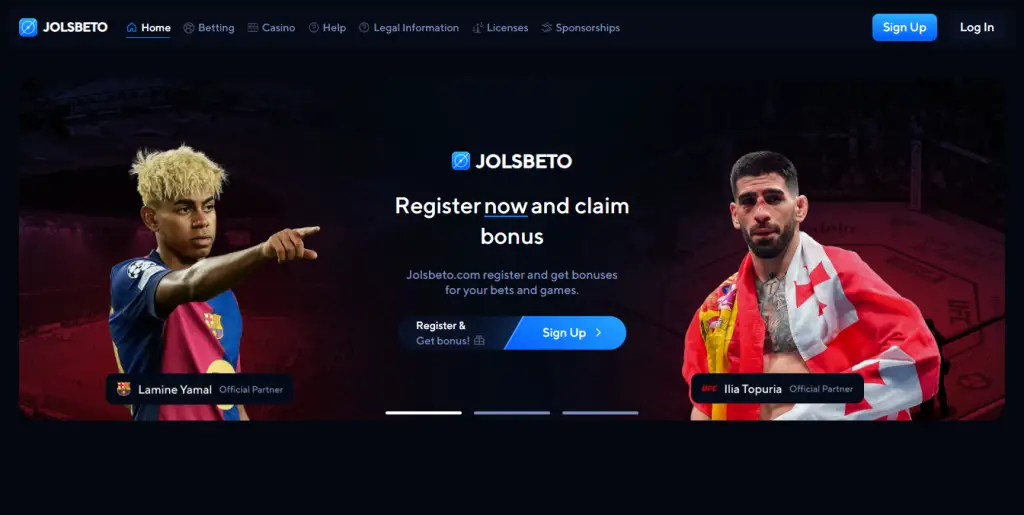Click the FC Barcelona crest badge icon
1024x515 pixels.
[x=123, y=389]
